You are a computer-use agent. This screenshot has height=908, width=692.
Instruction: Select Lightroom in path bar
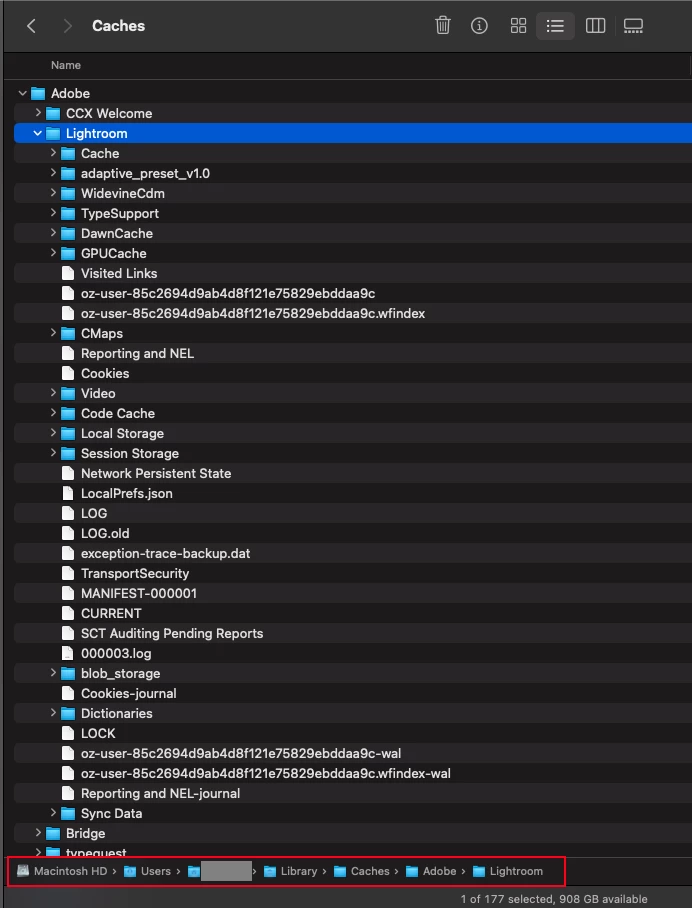508,871
